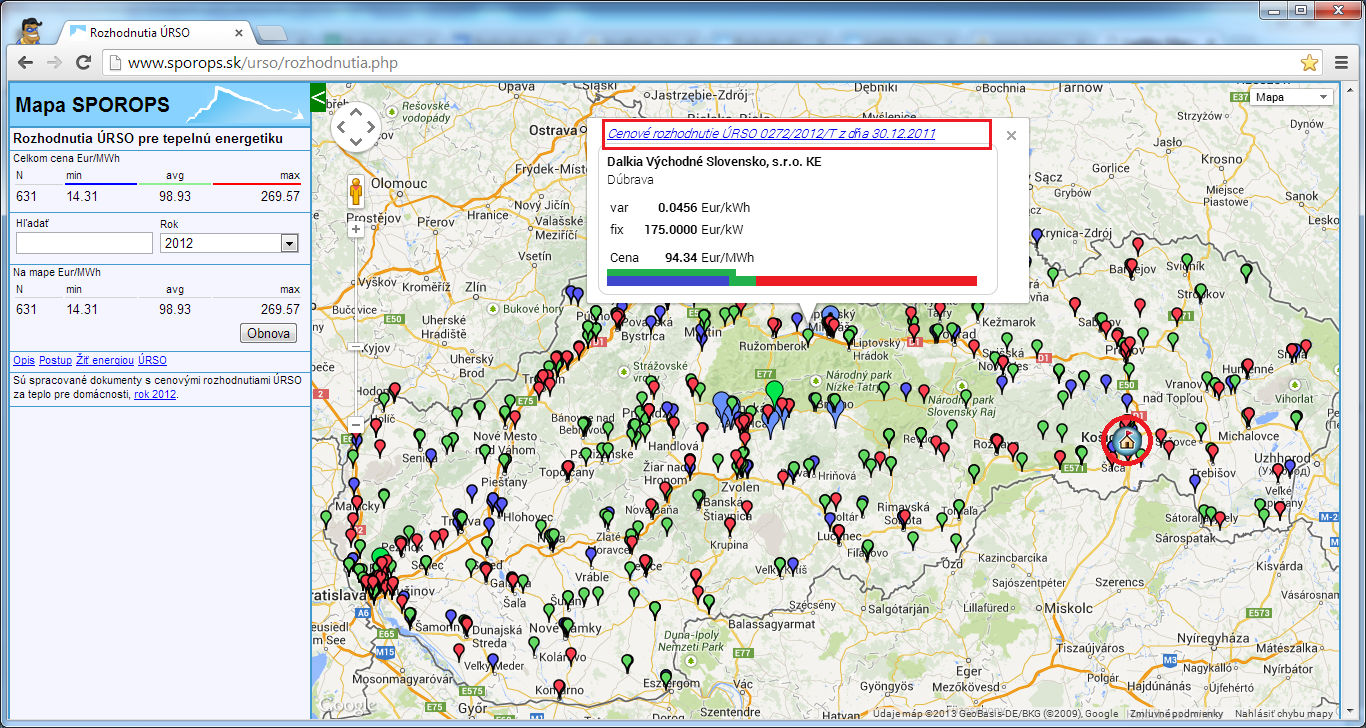
Task: Select avg 98.93 in Celkom cena row
Action: pyautogui.click(x=175, y=196)
